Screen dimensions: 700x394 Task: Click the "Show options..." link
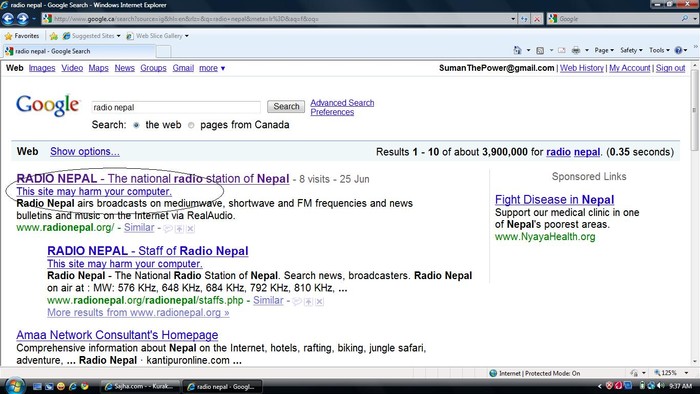coord(85,152)
